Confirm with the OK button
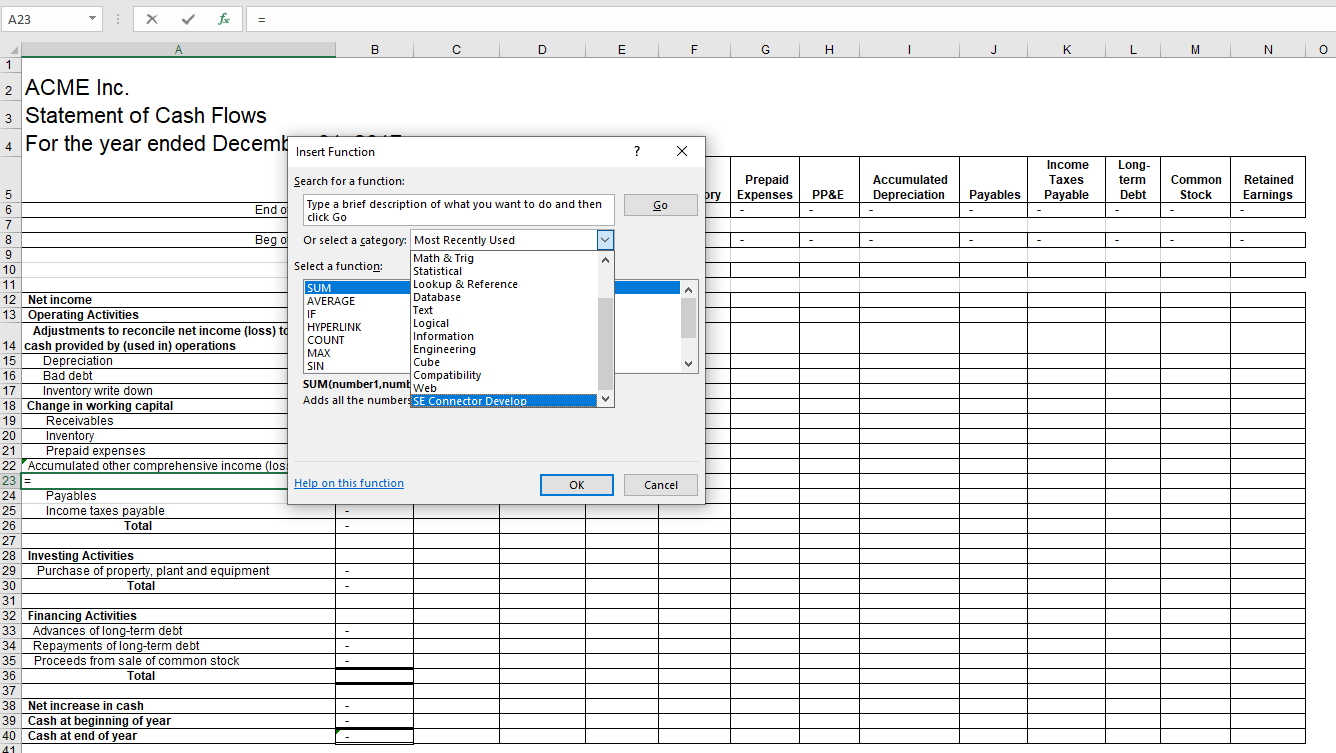Image resolution: width=1336 pixels, height=753 pixels. (576, 485)
